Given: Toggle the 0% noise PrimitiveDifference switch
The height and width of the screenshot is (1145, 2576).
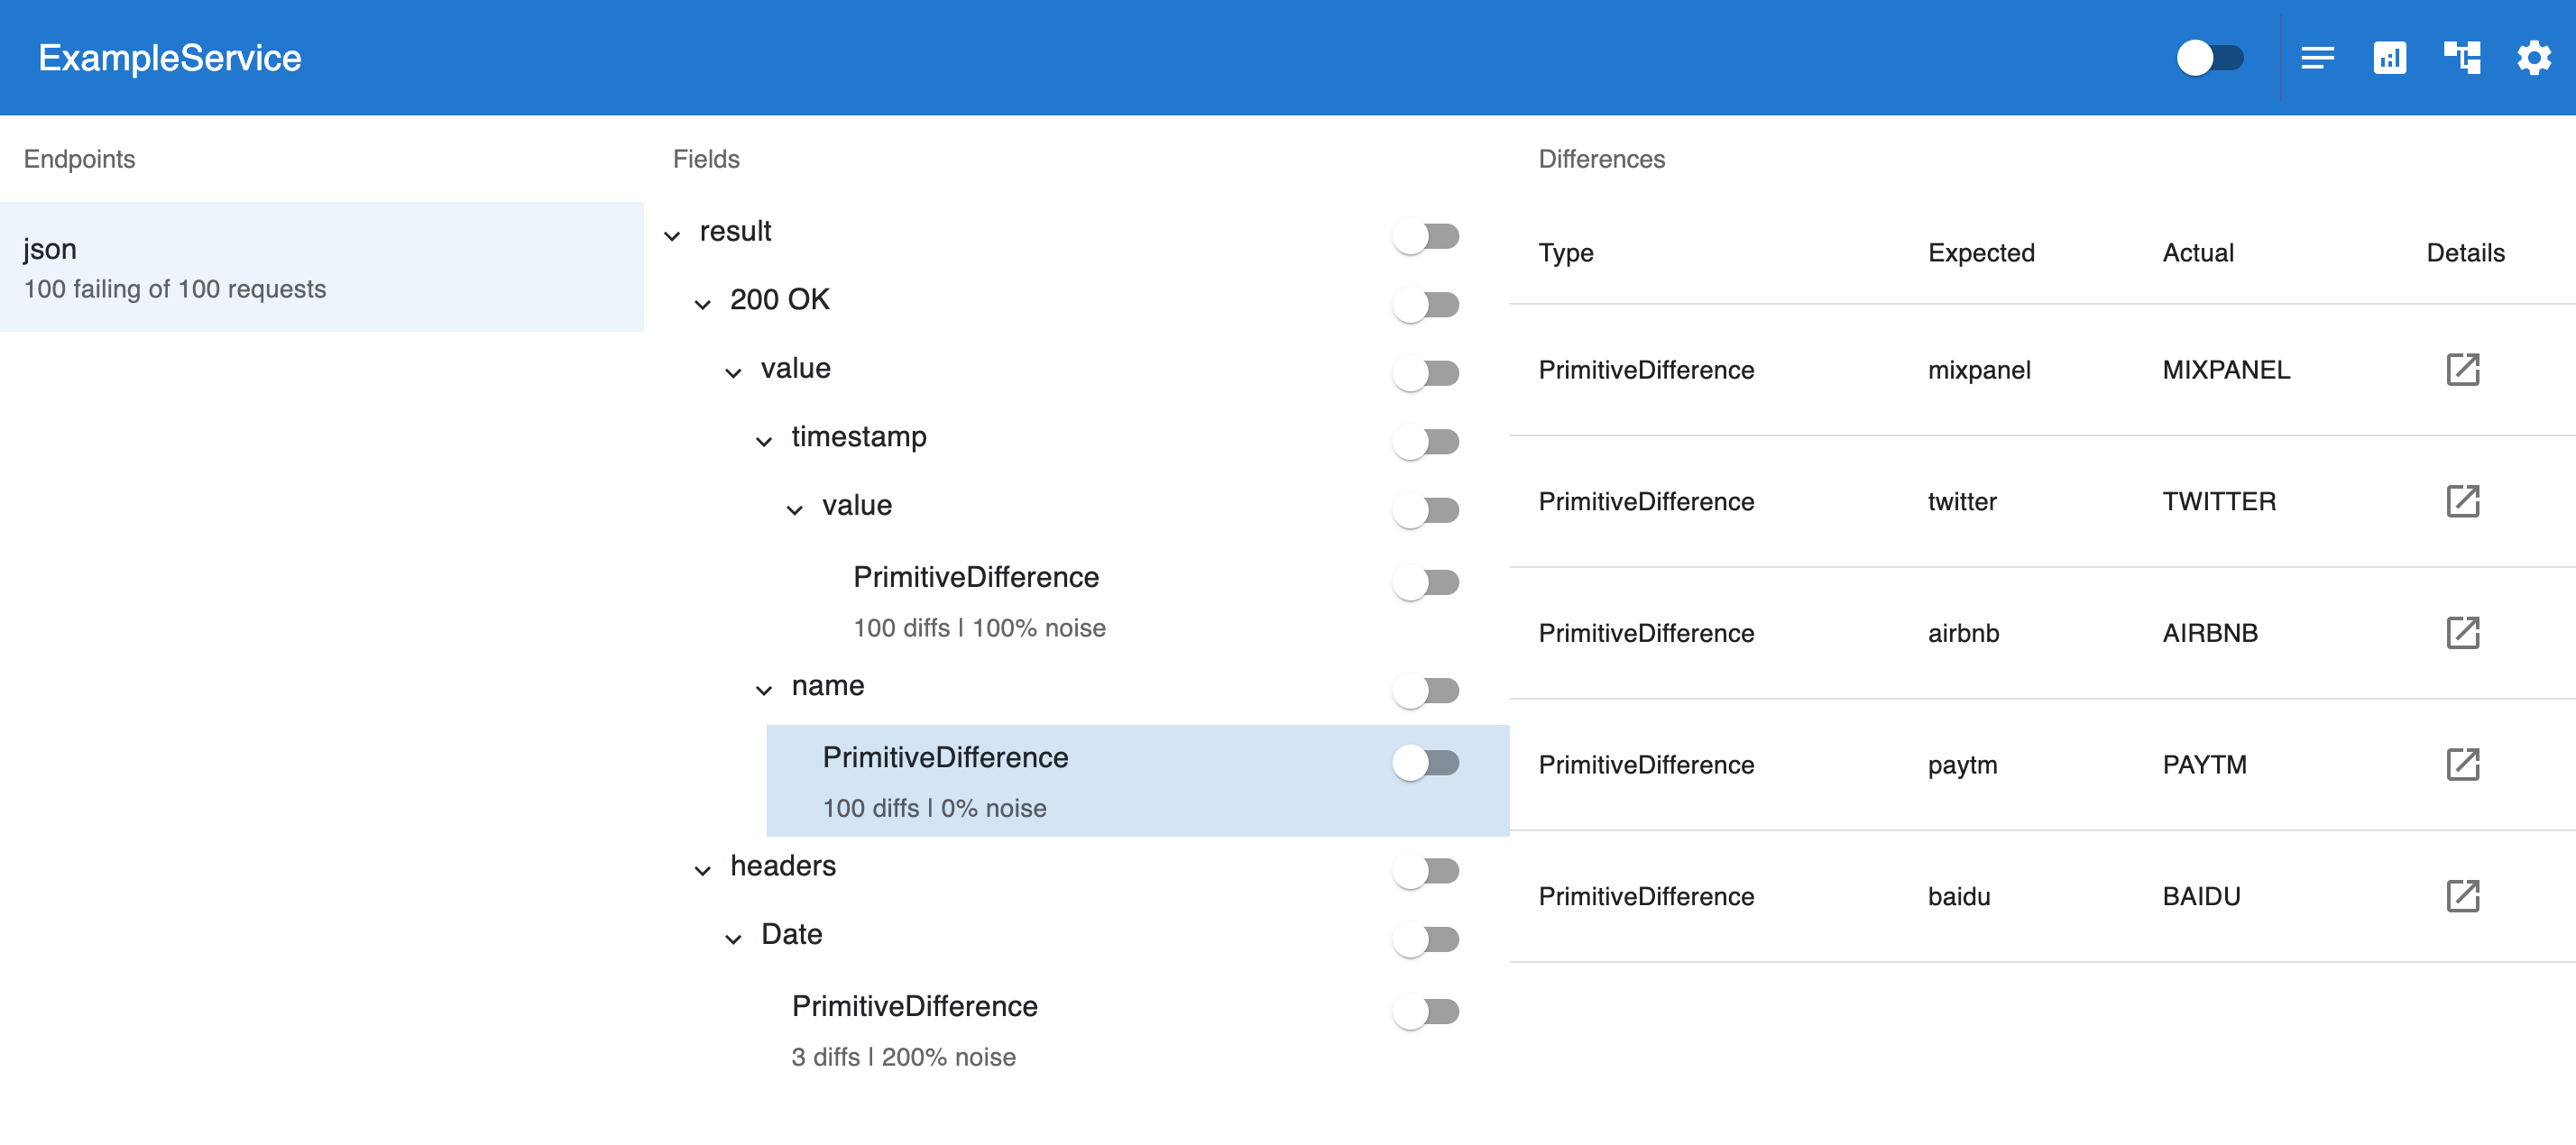Looking at the screenshot, I should tap(1426, 763).
